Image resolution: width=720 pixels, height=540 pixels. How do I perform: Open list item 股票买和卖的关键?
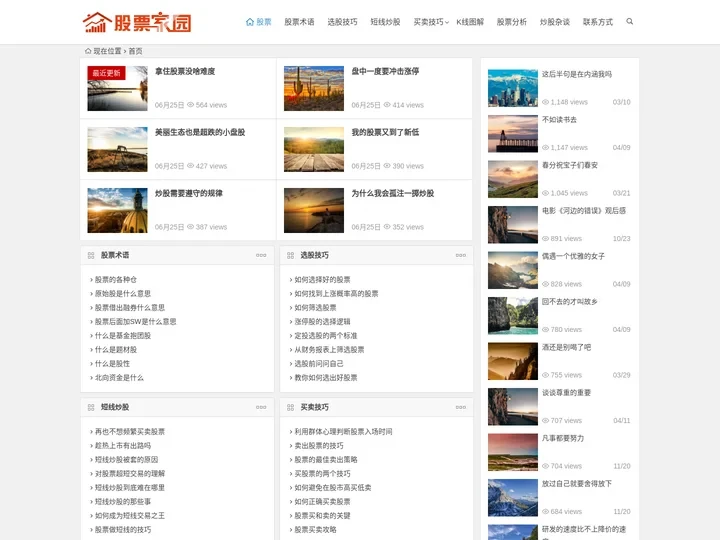[322, 515]
